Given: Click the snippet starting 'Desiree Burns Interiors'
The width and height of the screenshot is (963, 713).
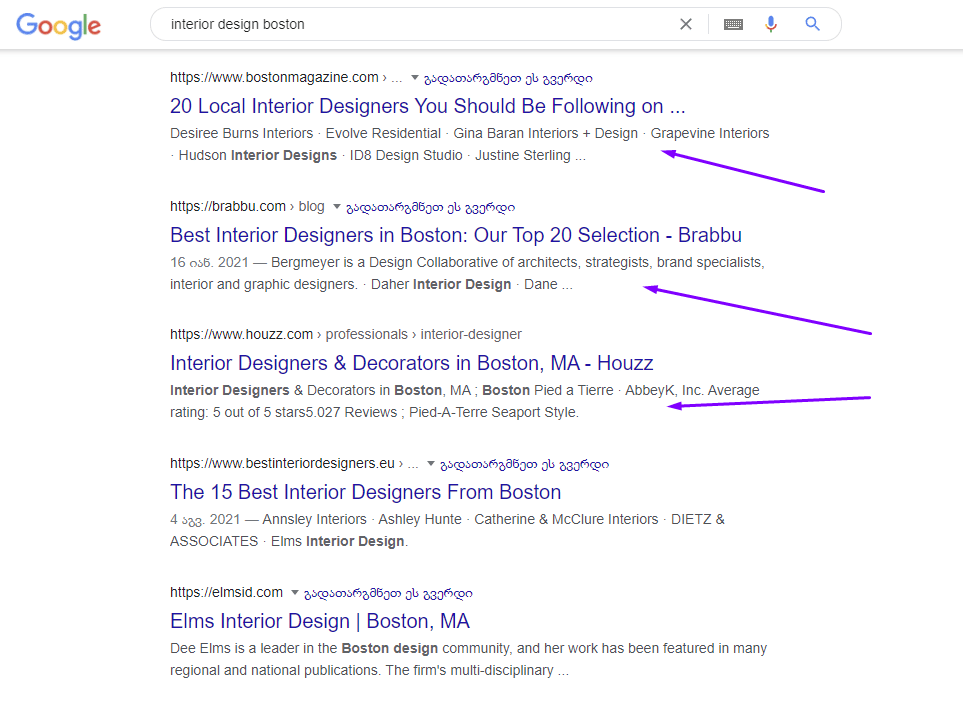Looking at the screenshot, I should 469,144.
